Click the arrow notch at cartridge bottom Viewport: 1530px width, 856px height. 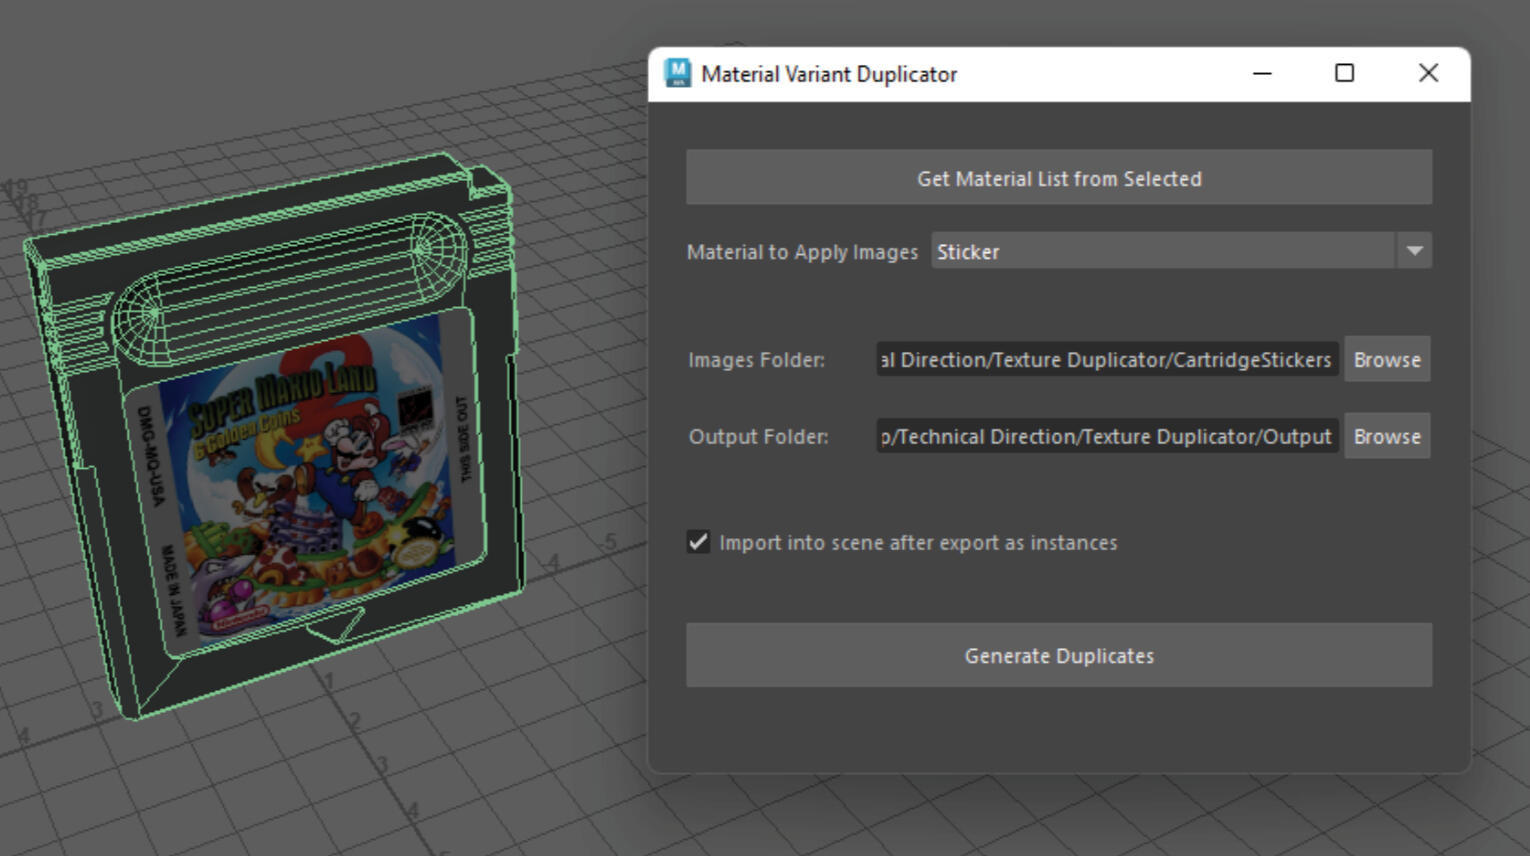click(x=337, y=626)
